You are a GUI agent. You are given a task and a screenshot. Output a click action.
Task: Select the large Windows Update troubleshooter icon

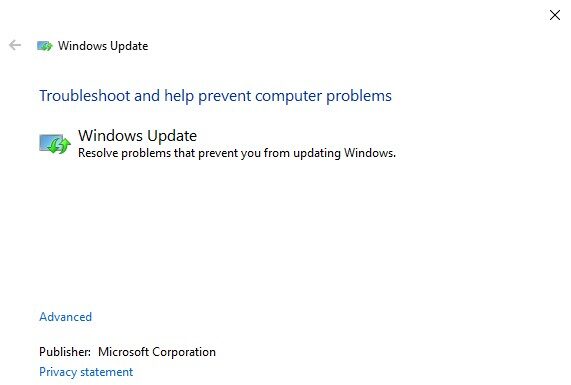(55, 144)
